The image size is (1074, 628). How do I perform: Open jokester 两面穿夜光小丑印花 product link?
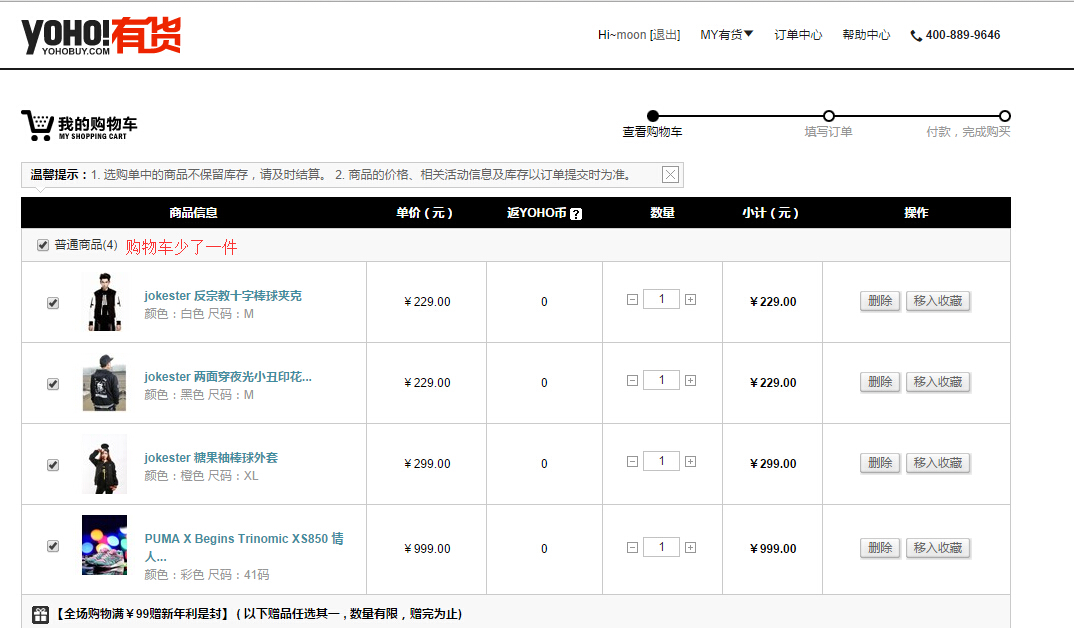click(x=227, y=377)
